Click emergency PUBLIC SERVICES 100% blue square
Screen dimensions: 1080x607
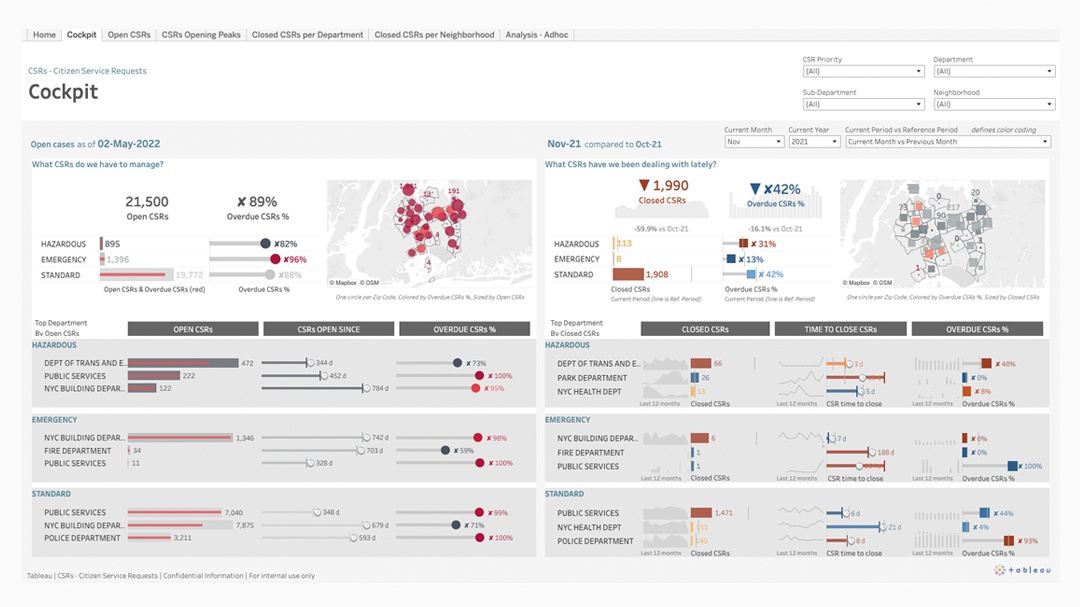pos(1012,466)
